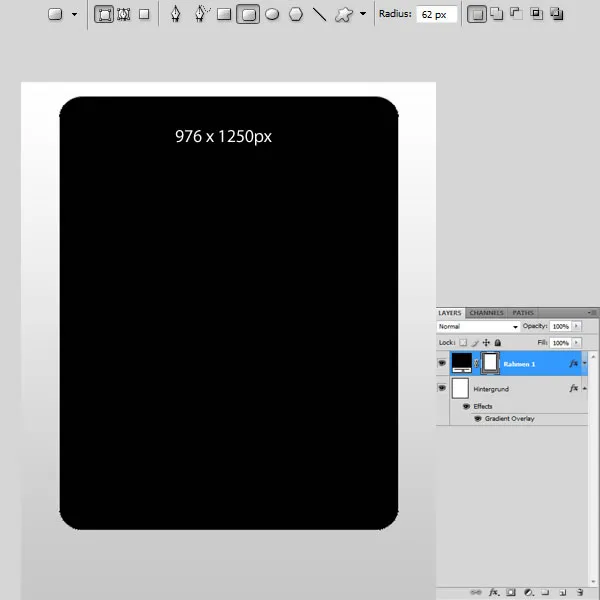Hide the Rahmen 1 layer
The image size is (600, 600).
442,363
